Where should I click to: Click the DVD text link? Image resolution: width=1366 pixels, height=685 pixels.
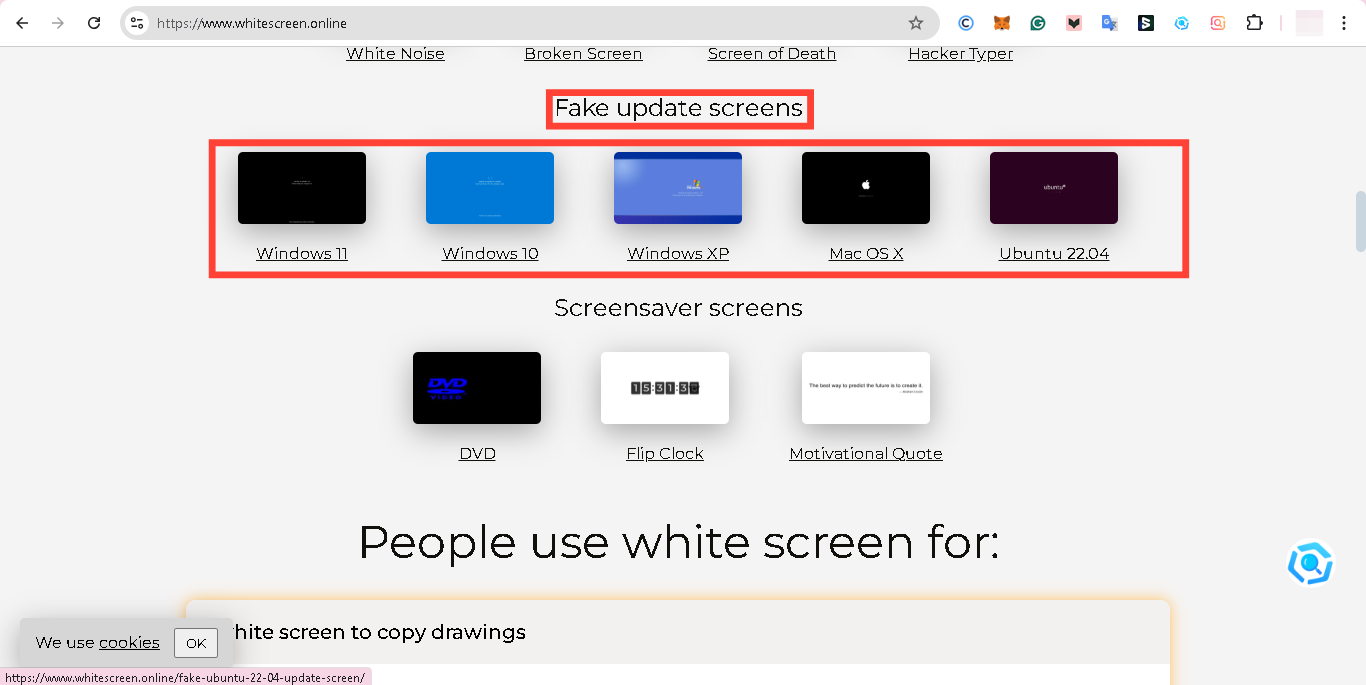click(477, 454)
